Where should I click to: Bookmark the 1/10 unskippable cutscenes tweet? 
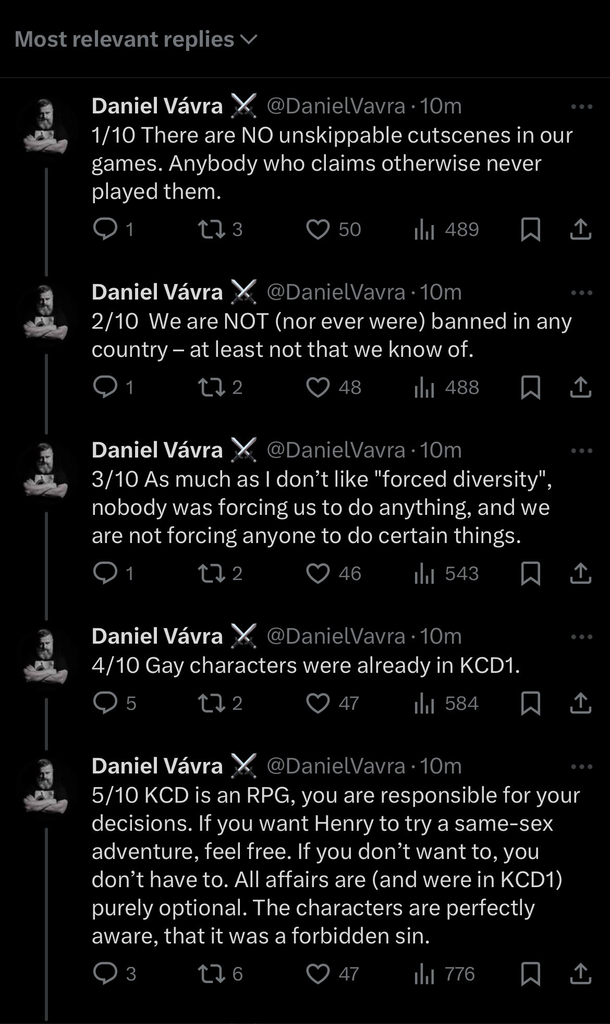point(532,230)
